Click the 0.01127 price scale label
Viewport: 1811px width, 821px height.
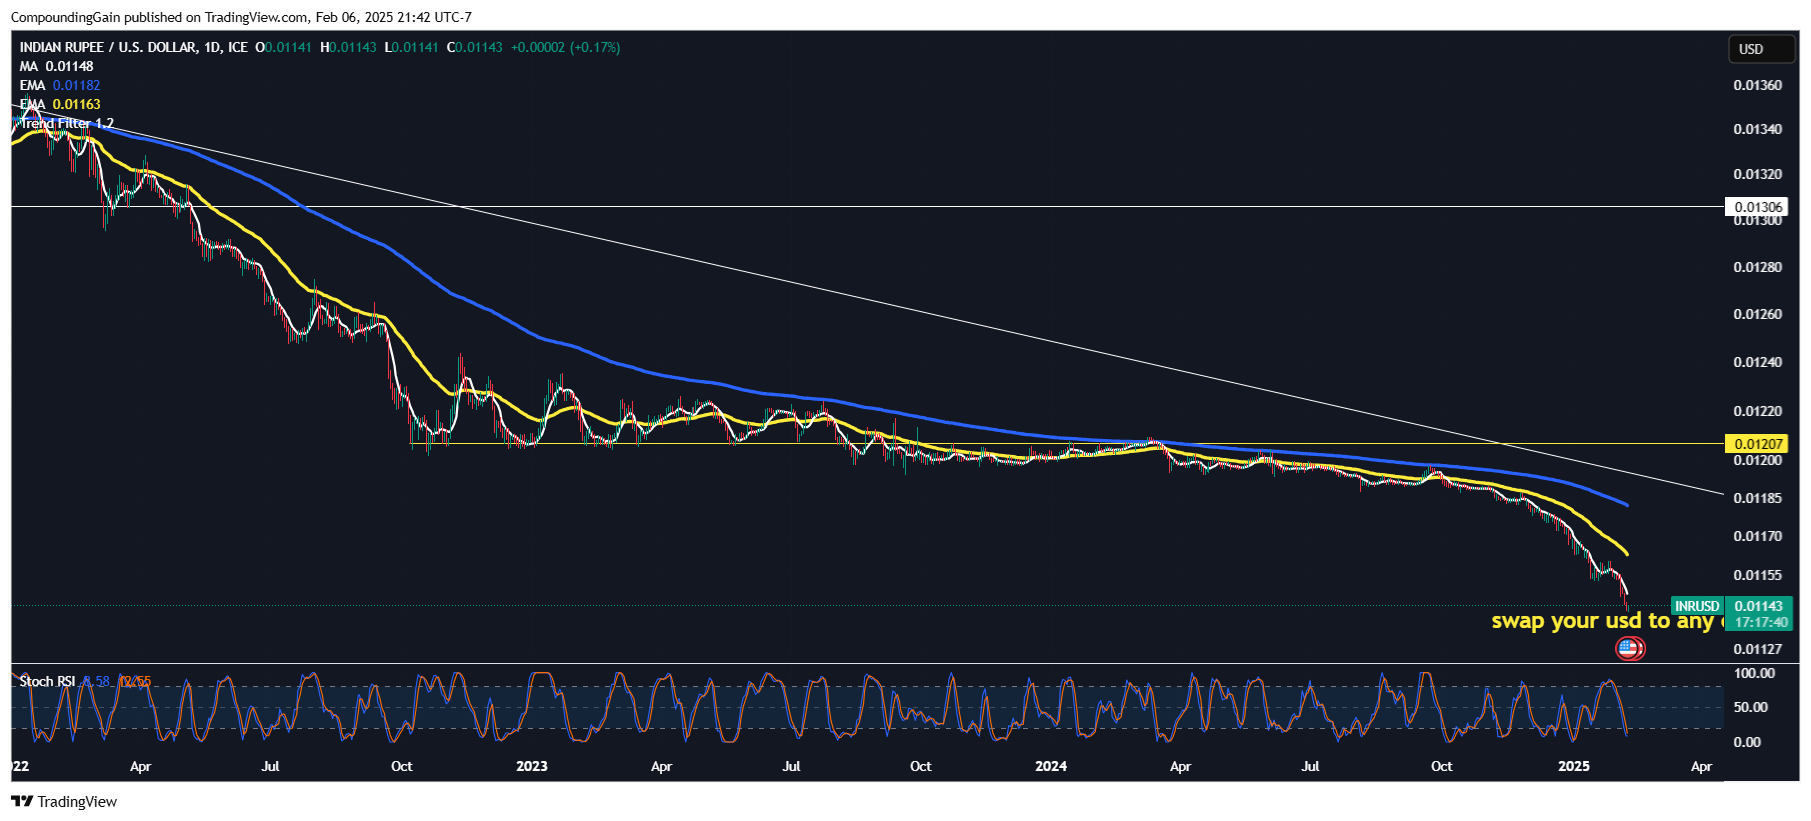pos(1757,649)
